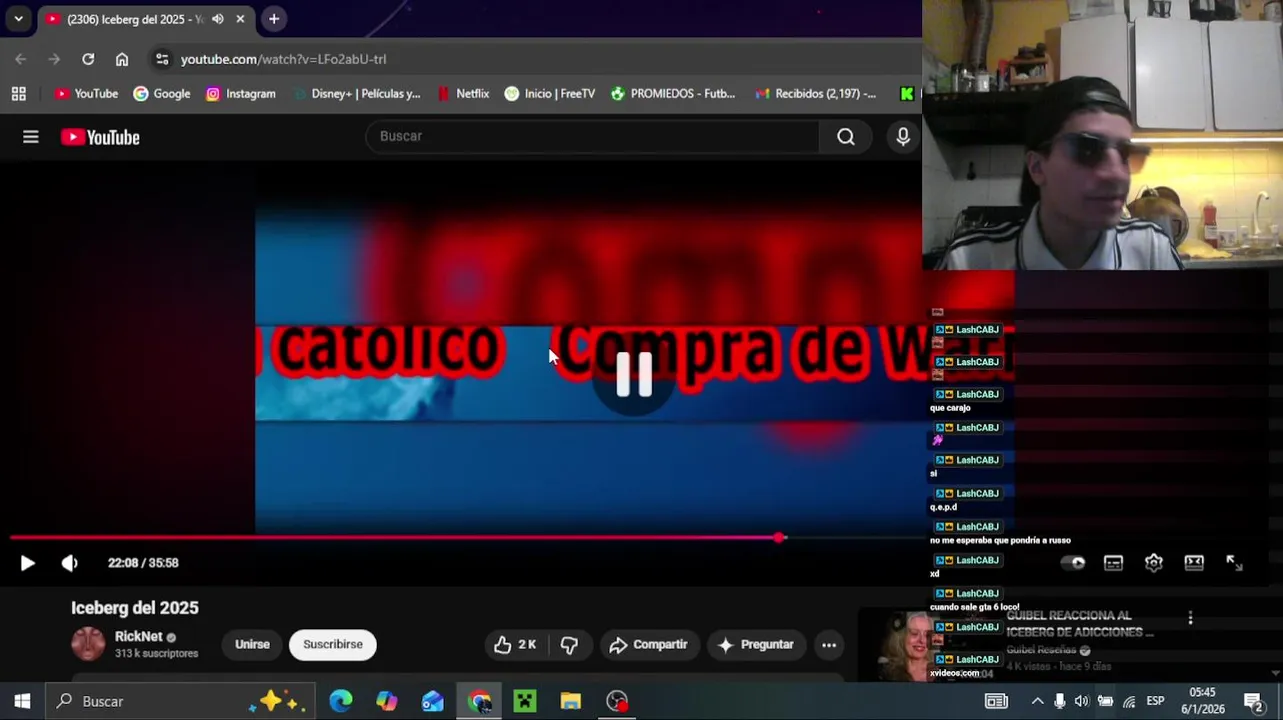Go forward using the greyed-out forward arrow
The width and height of the screenshot is (1283, 720).
pos(54,59)
